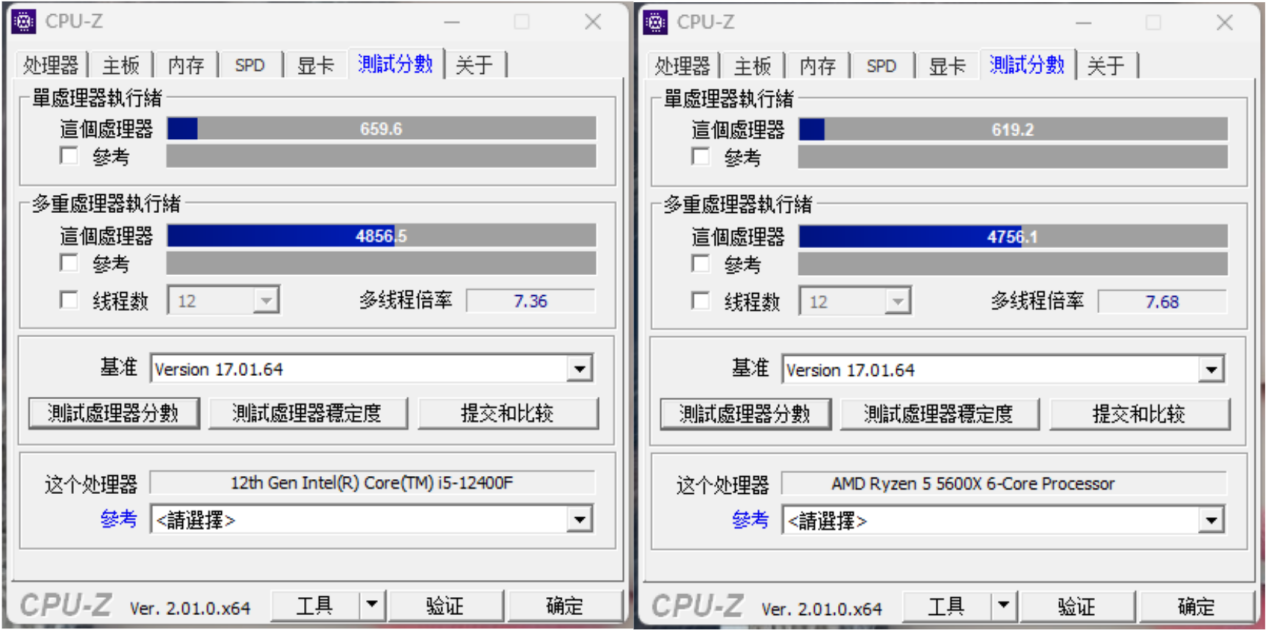Open the SPD tab in the left window
This screenshot has height=630, width=1266.
tap(249, 64)
